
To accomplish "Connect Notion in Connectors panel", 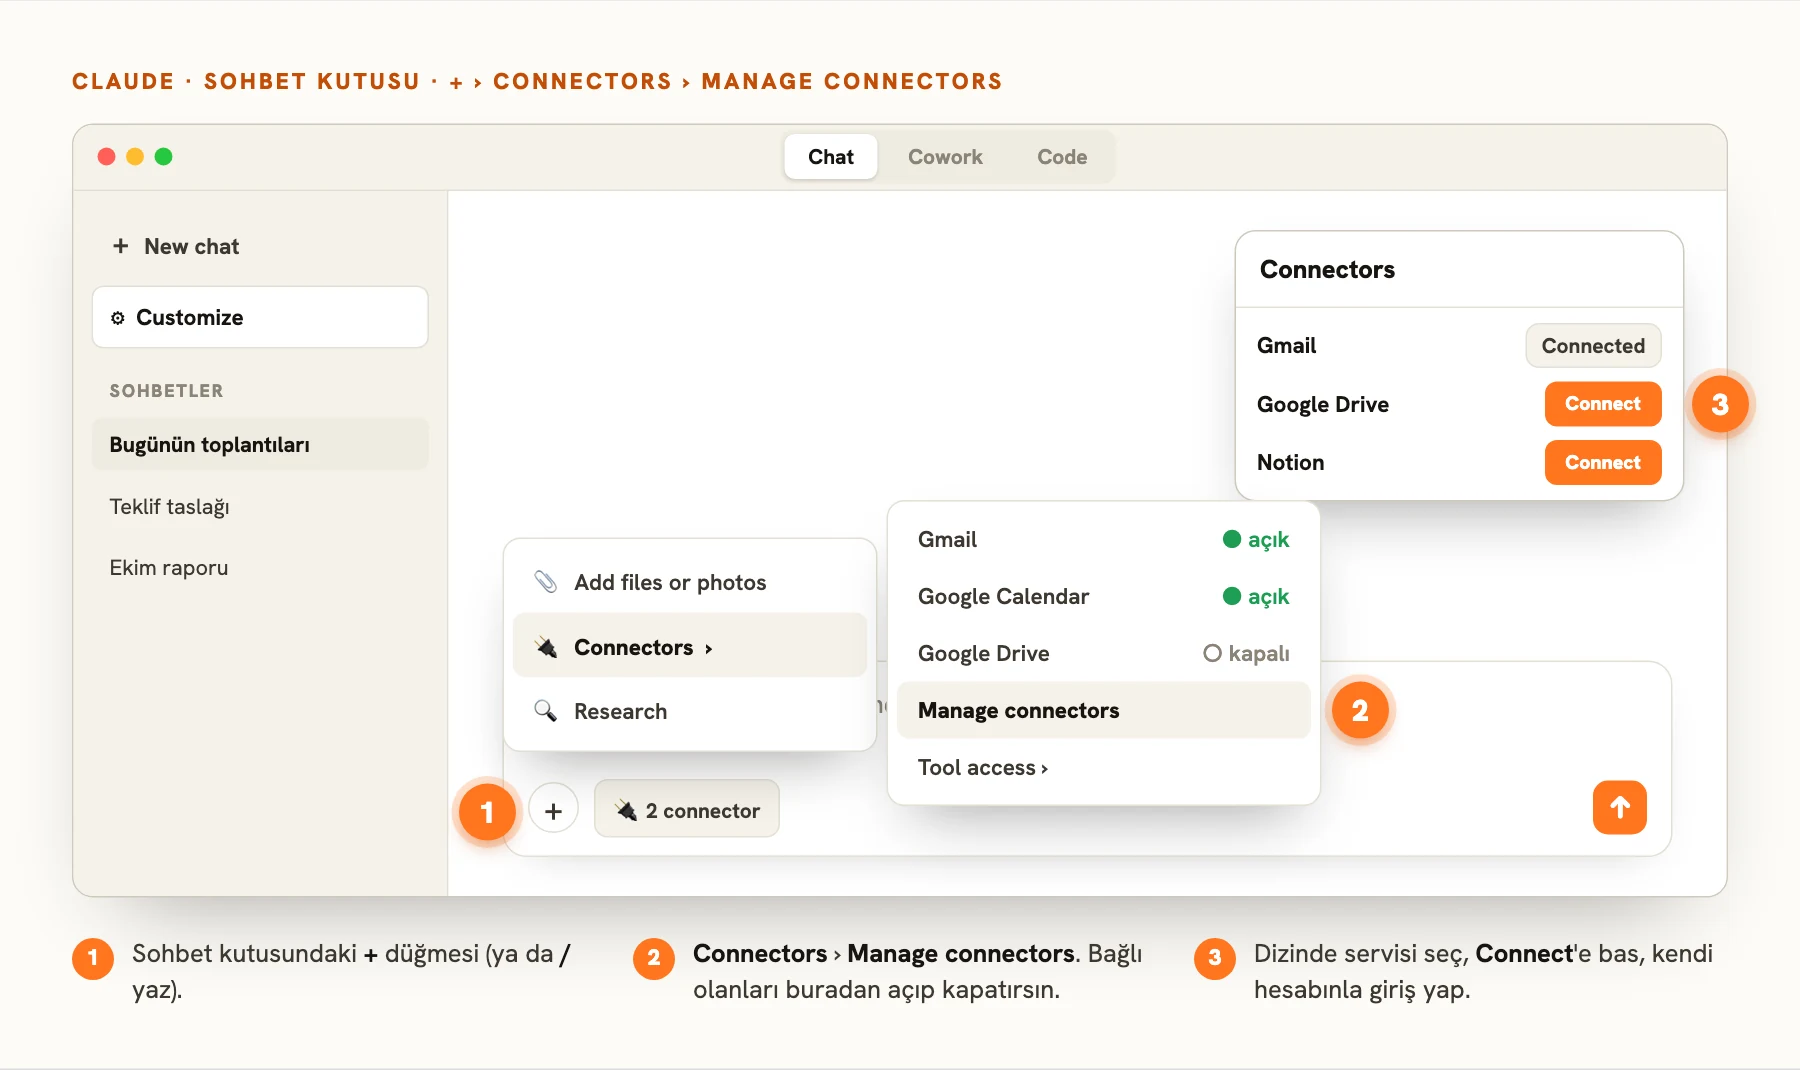I will pyautogui.click(x=1603, y=463).
